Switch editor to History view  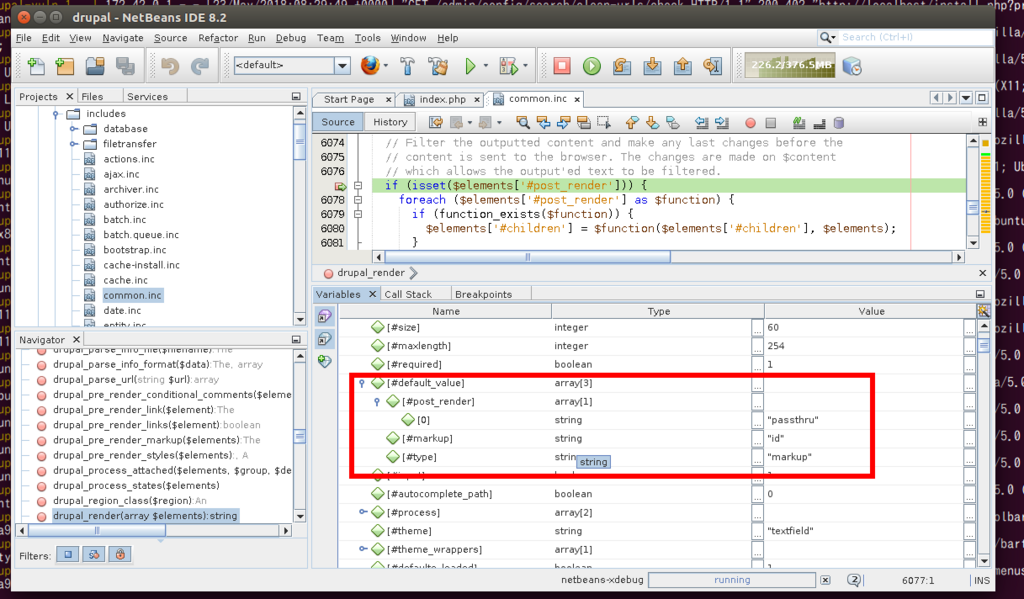click(390, 122)
